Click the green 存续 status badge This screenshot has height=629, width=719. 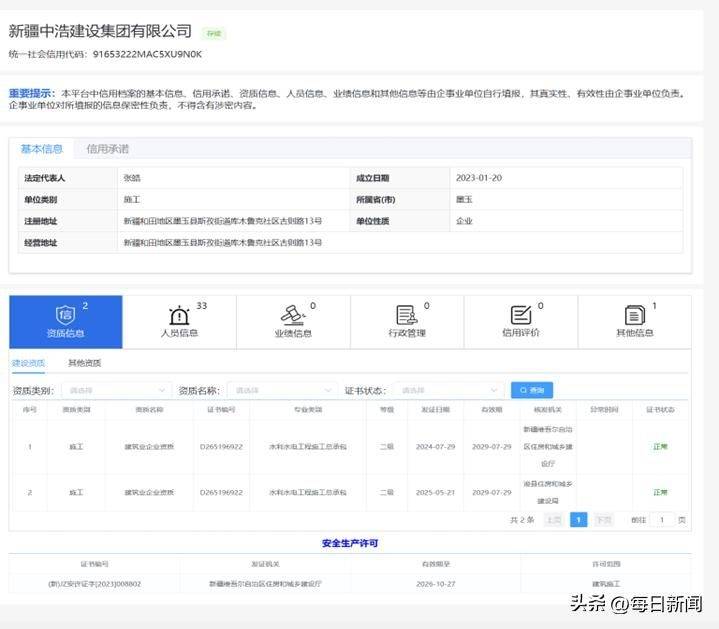(213, 33)
